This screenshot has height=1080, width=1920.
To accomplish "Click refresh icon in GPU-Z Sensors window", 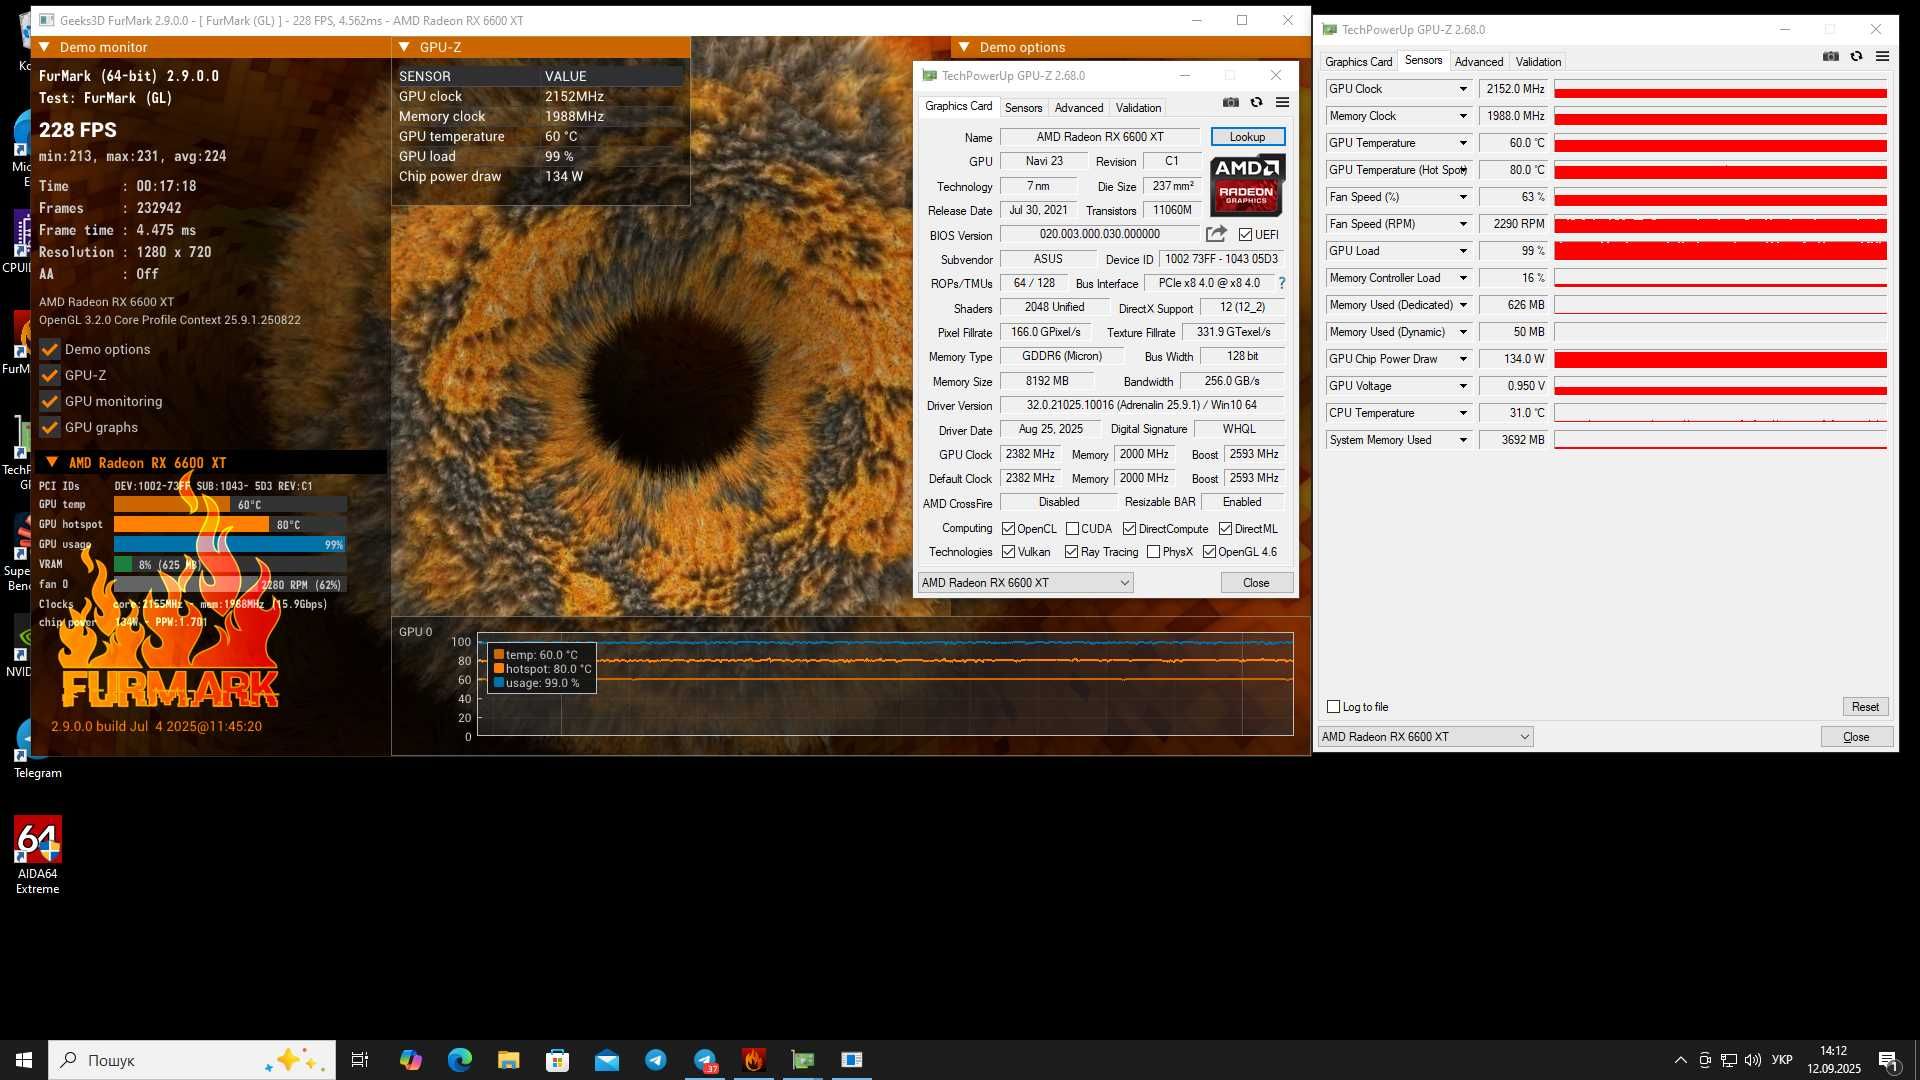I will (1856, 57).
